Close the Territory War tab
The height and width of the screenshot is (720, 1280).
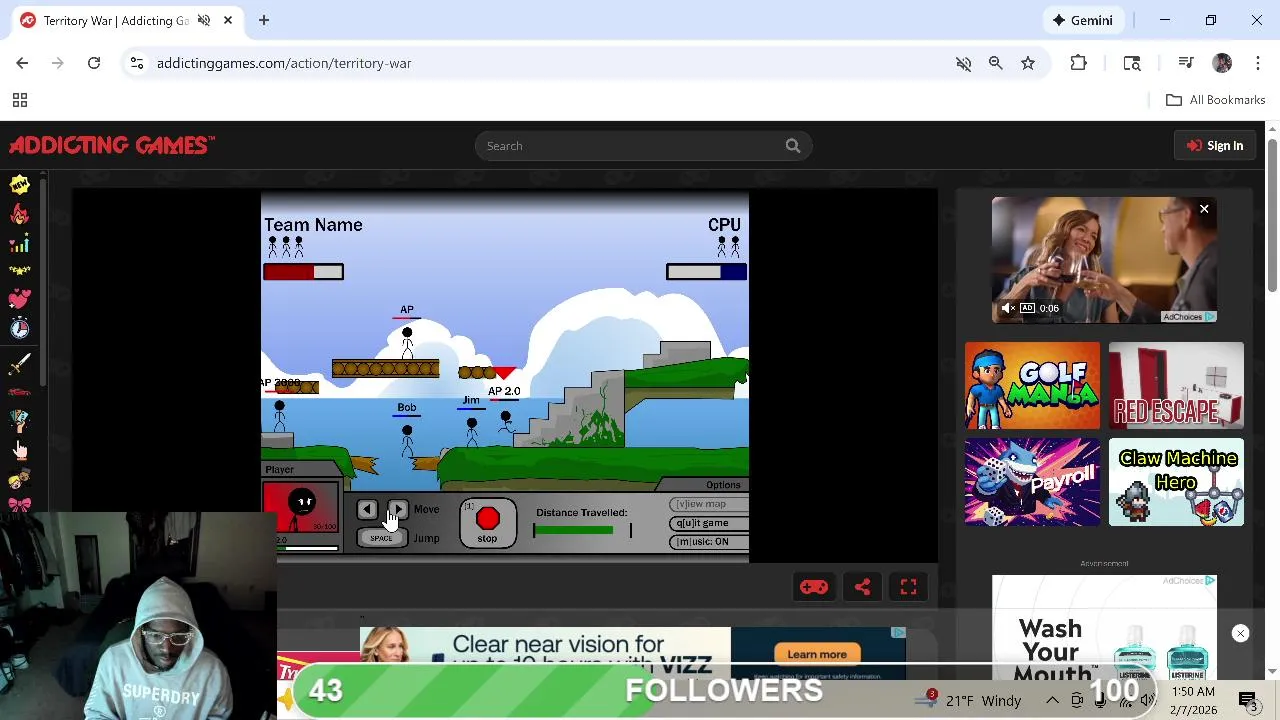228,20
